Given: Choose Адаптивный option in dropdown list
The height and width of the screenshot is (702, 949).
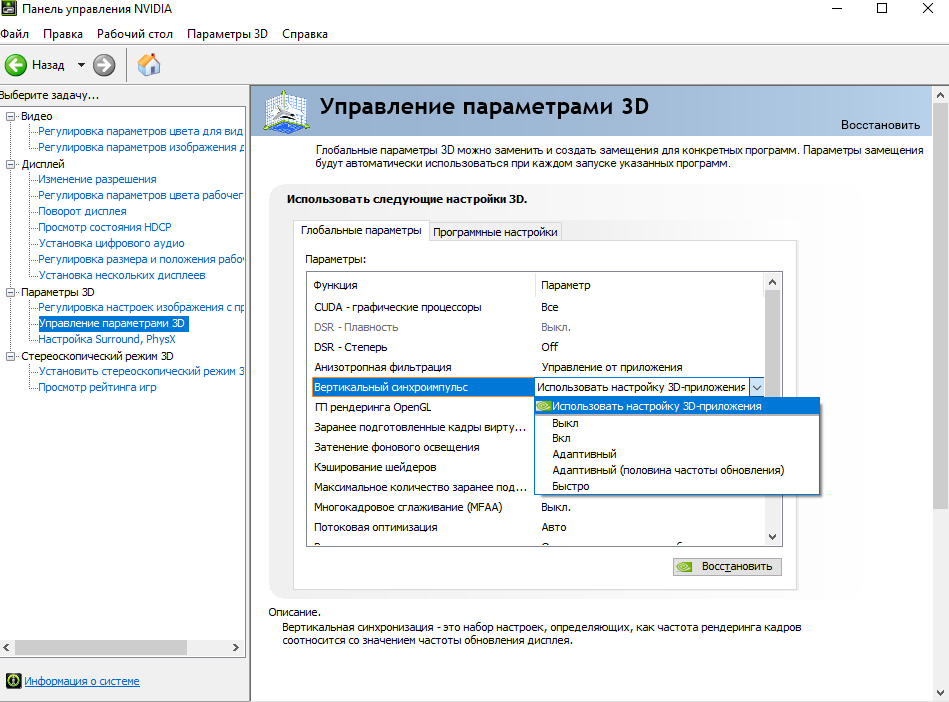Looking at the screenshot, I should [677, 454].
